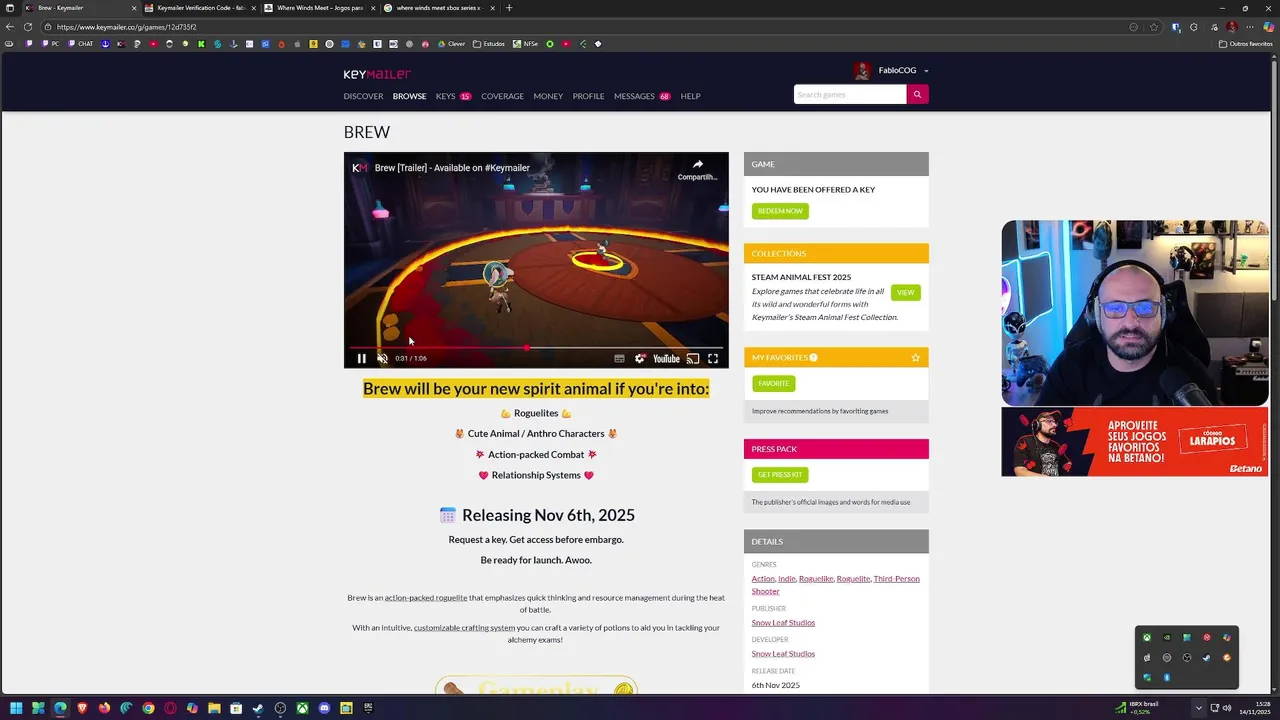Cast the video with the Cast icon
This screenshot has height=720, width=1280.
692,358
